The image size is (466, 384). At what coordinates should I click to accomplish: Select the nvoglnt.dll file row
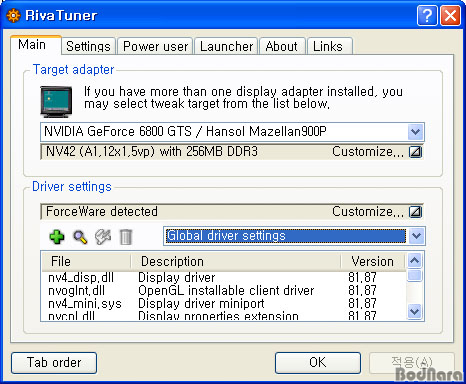pyautogui.click(x=223, y=290)
